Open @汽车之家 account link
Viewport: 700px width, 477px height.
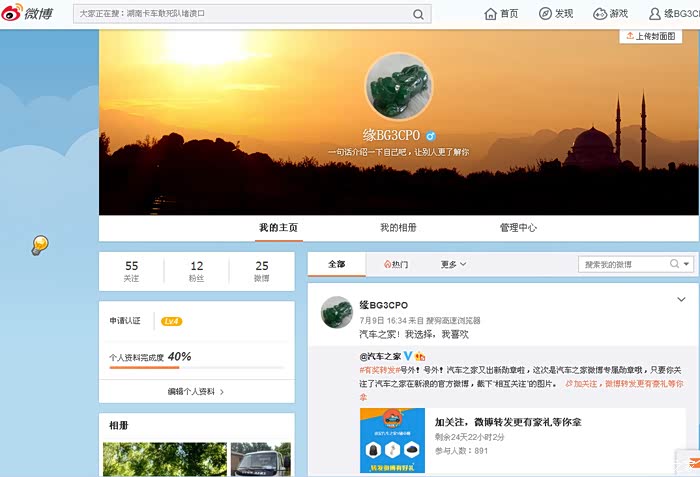pyautogui.click(x=380, y=356)
